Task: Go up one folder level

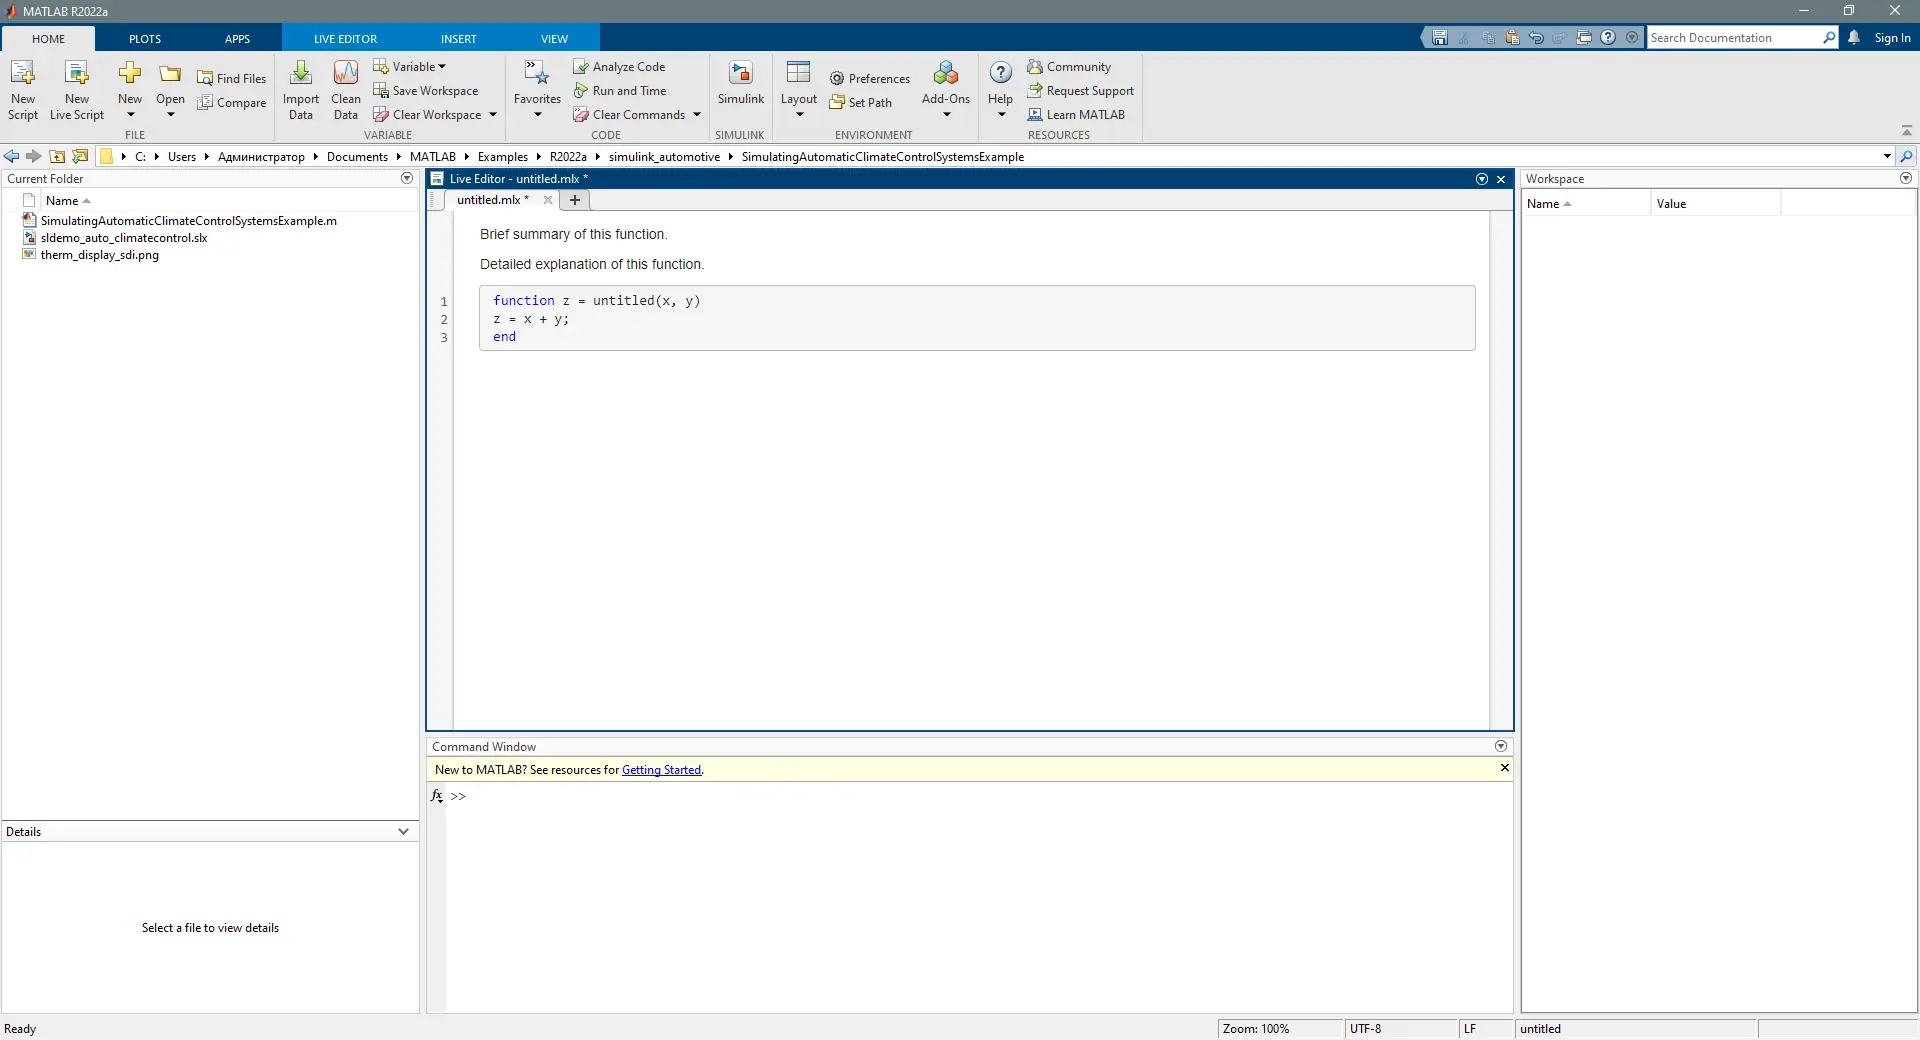Action: click(x=57, y=156)
